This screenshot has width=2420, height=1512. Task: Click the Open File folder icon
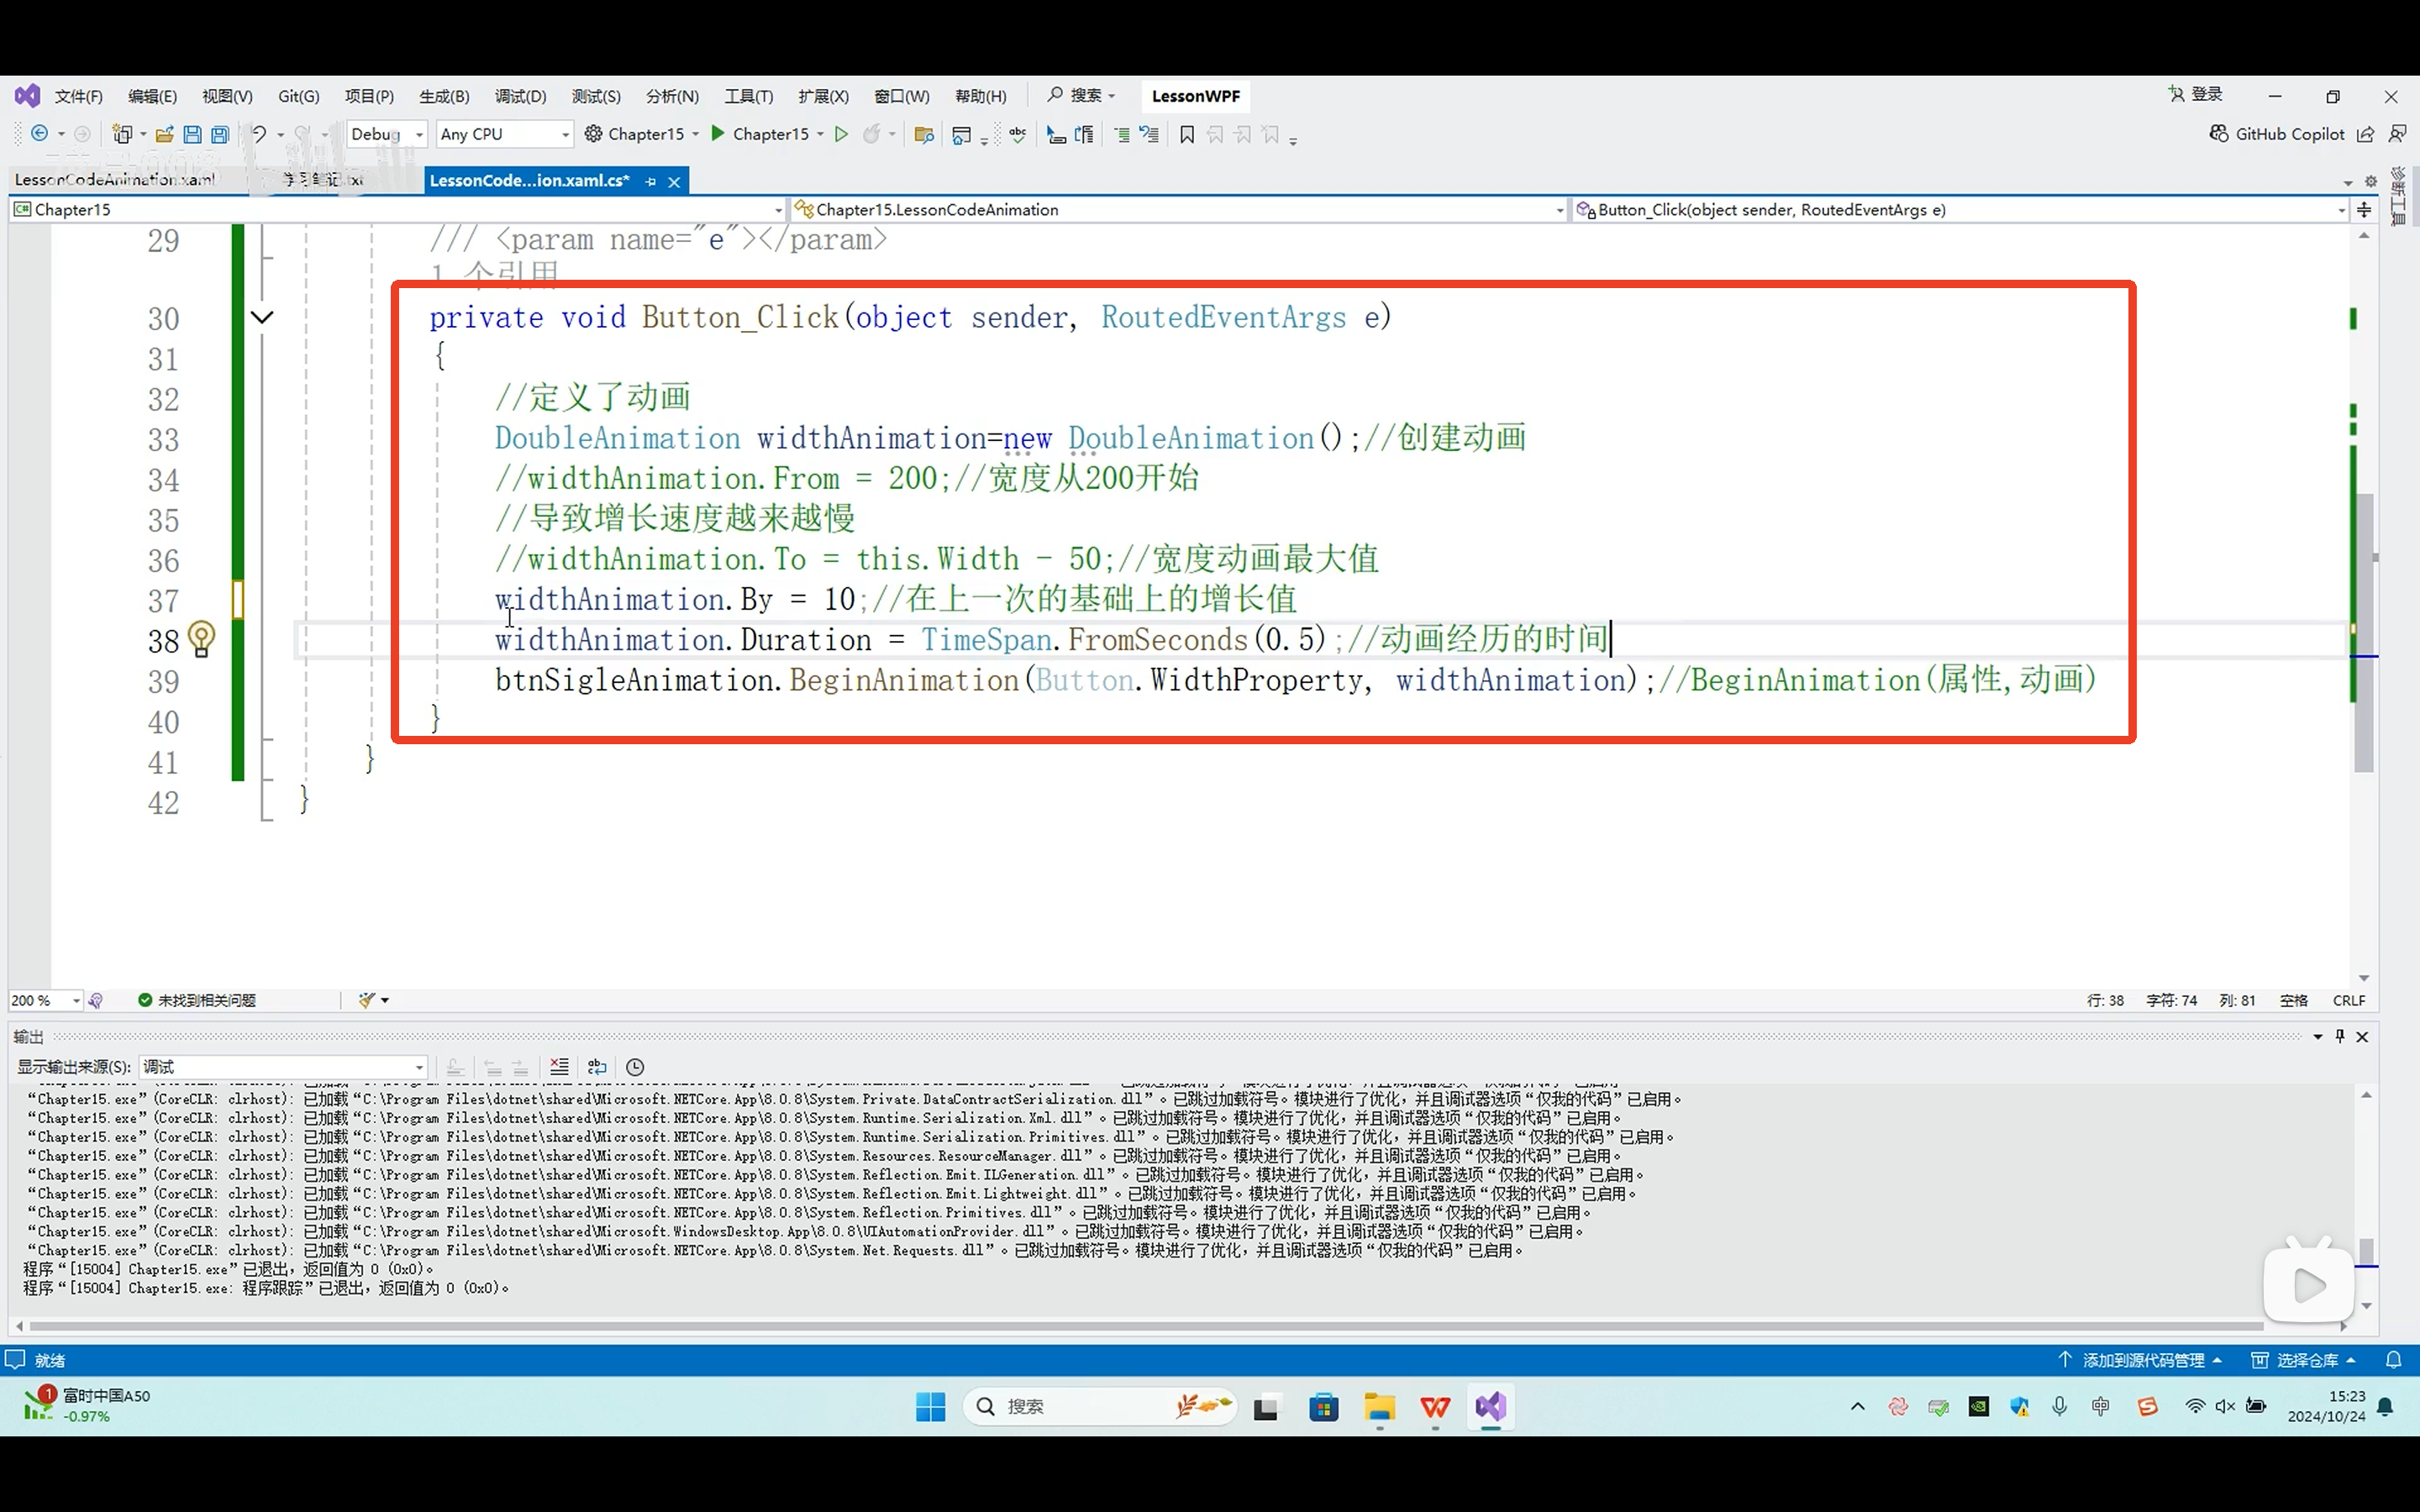tap(165, 134)
